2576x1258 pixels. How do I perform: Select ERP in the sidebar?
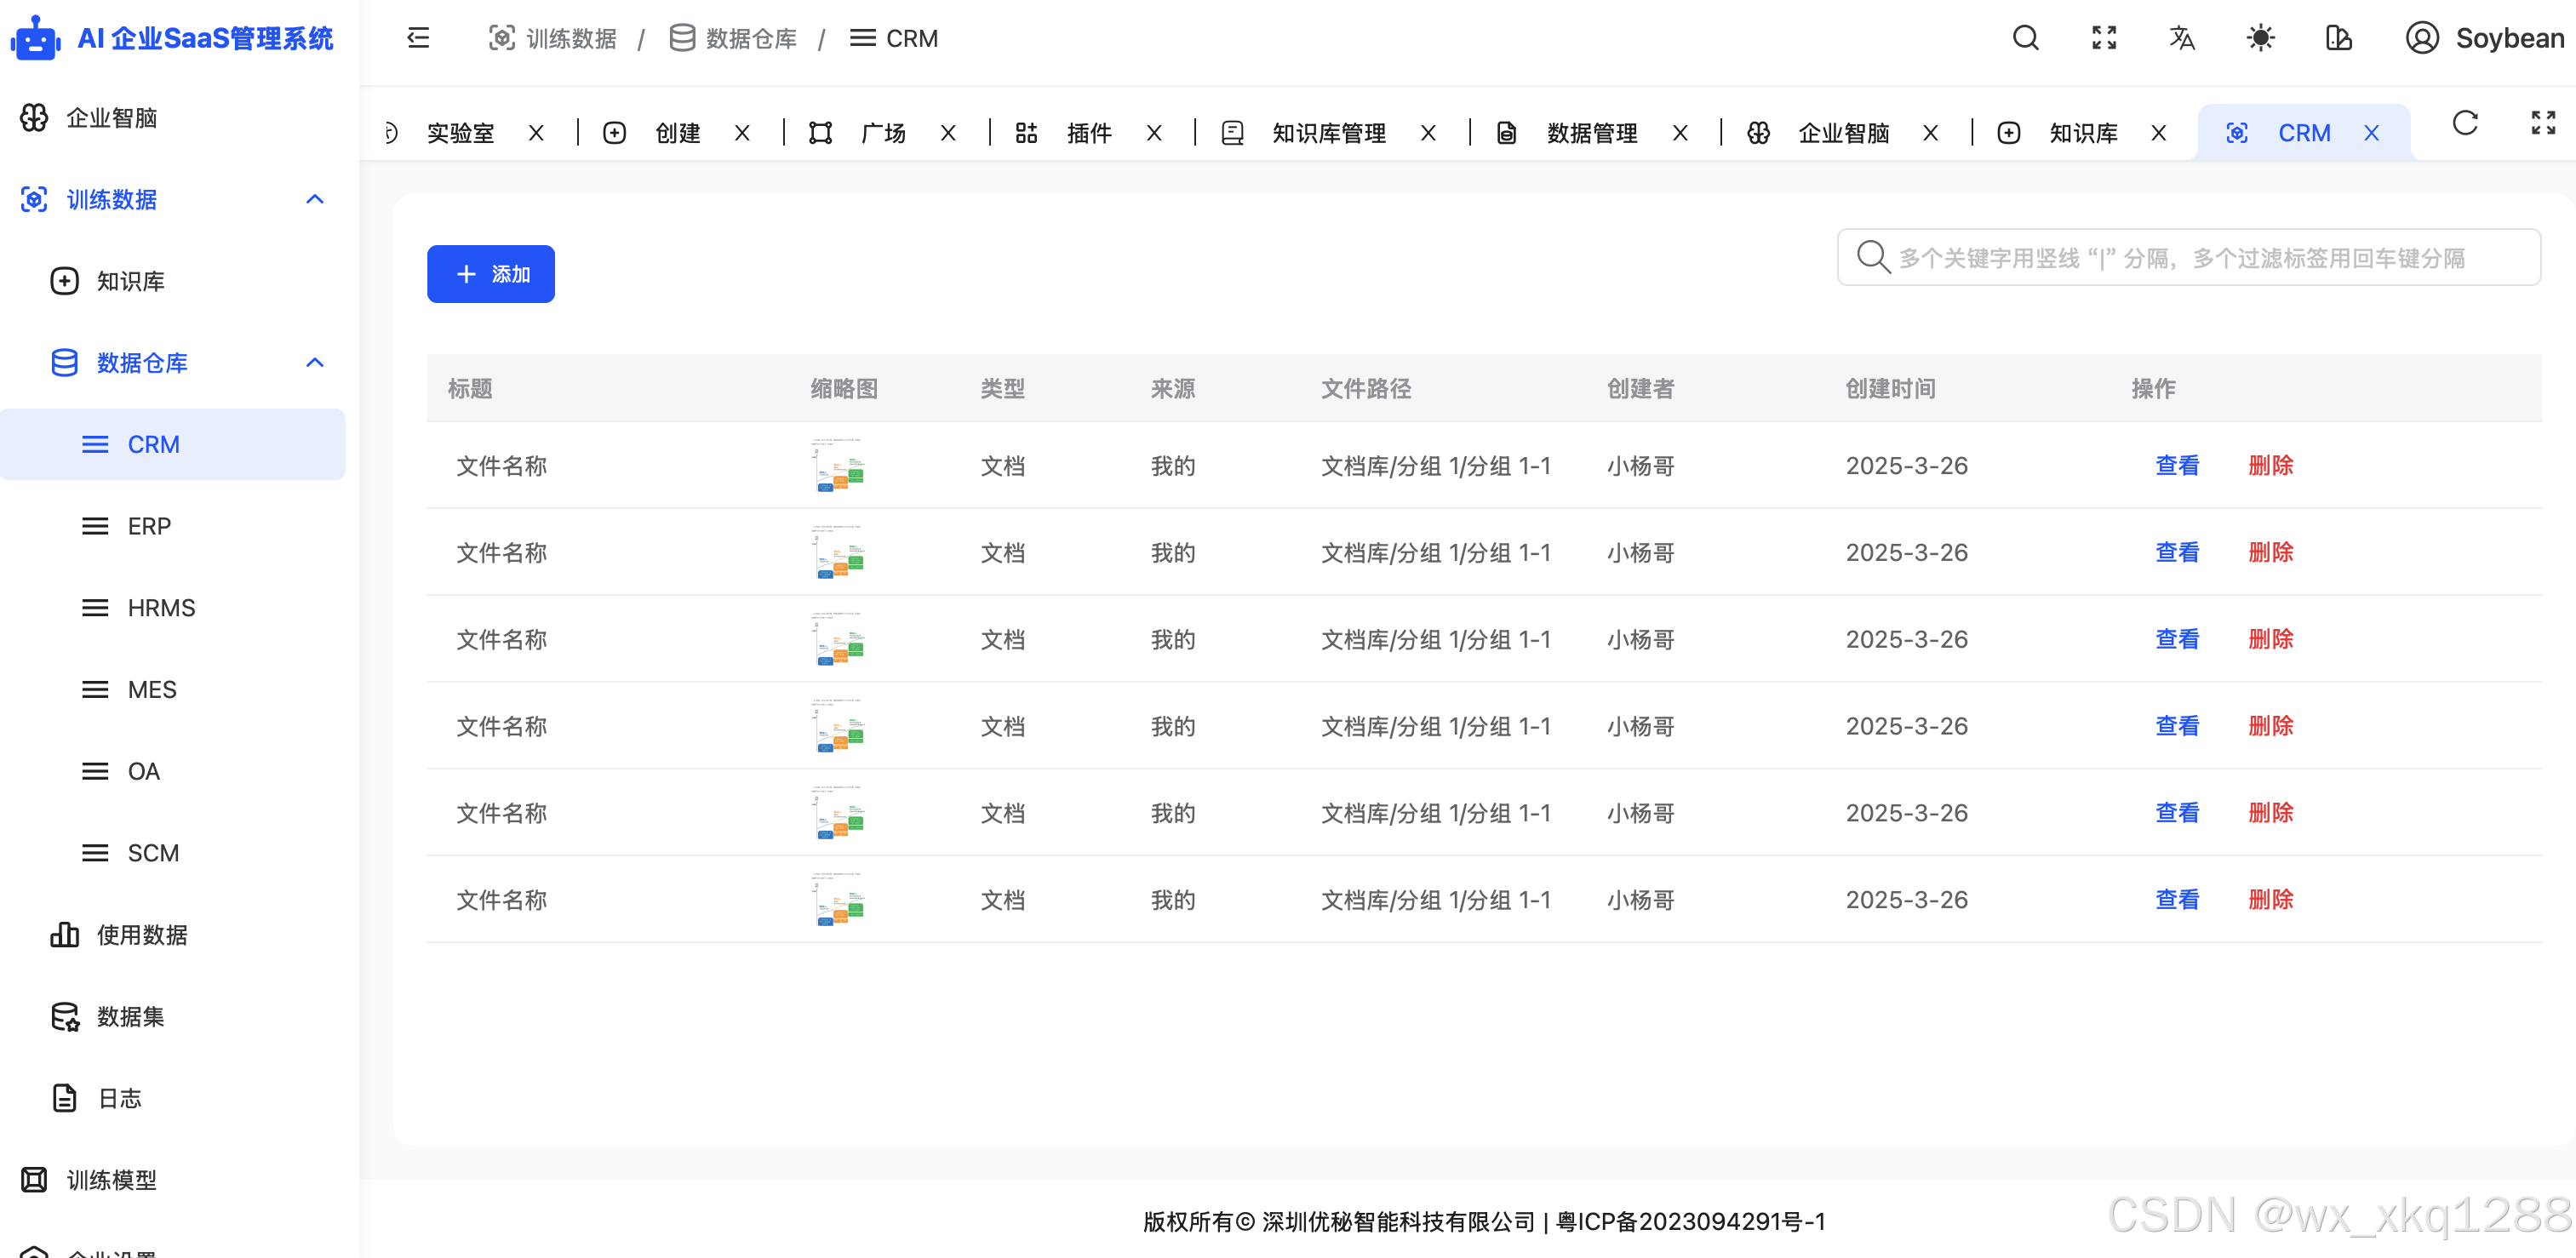149,526
